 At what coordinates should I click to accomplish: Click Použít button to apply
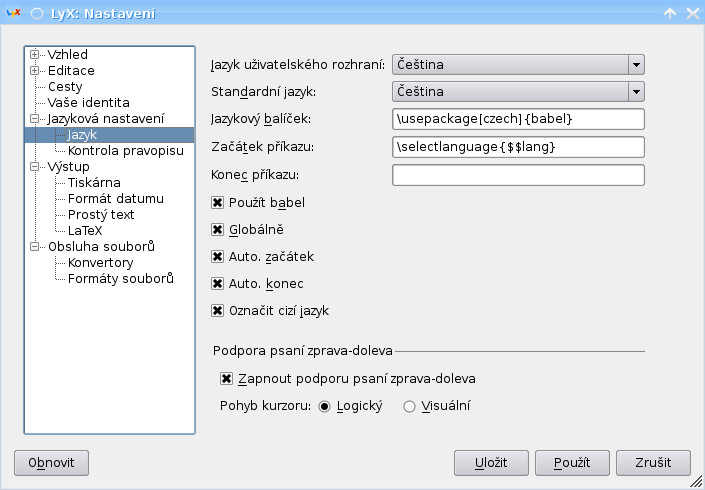(x=572, y=463)
